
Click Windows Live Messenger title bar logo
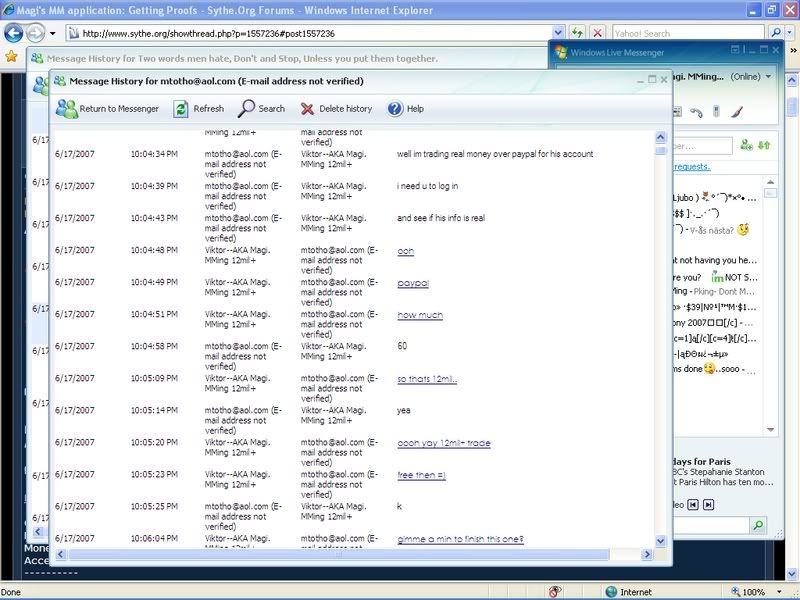(560, 52)
